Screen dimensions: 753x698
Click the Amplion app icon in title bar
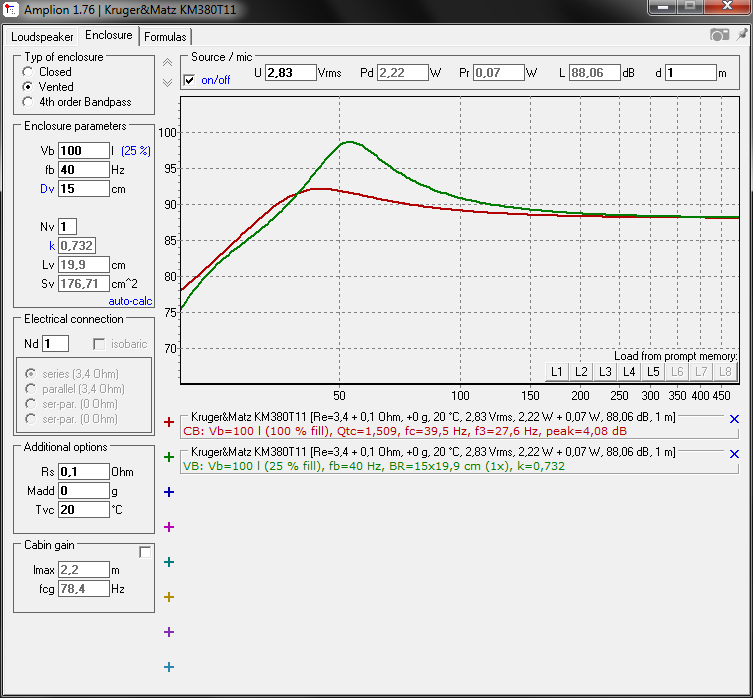point(11,9)
